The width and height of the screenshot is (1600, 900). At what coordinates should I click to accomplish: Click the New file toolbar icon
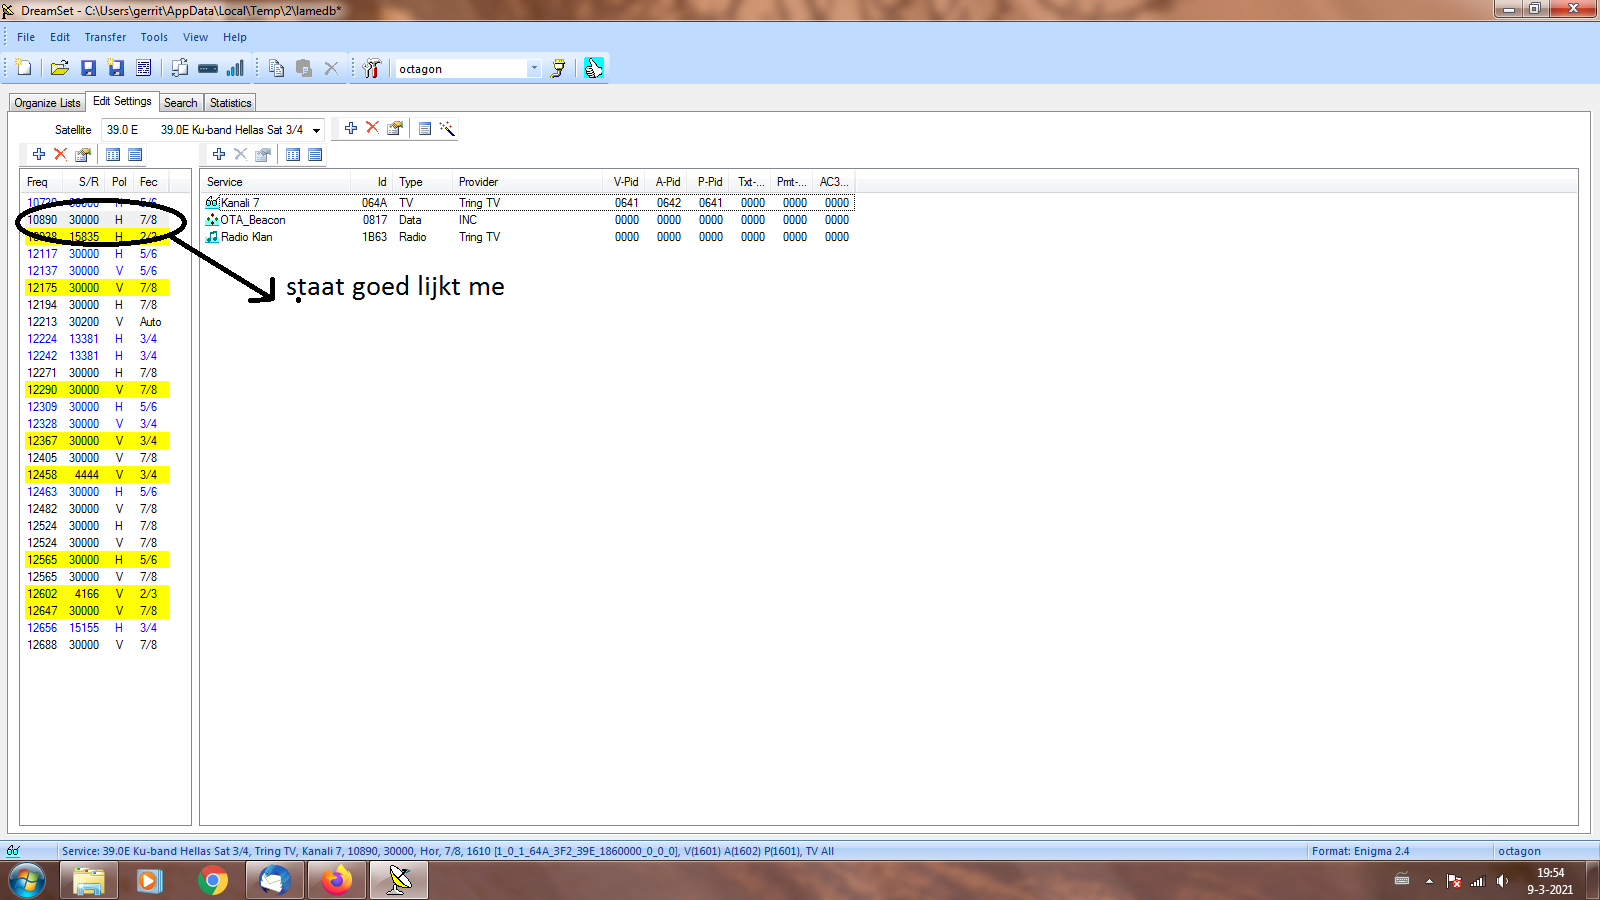23,68
